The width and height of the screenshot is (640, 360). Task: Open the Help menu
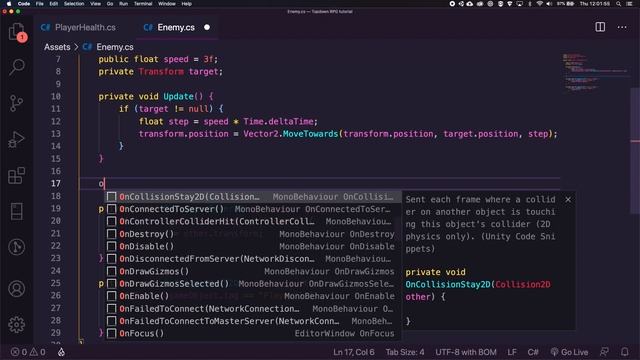point(187,4)
